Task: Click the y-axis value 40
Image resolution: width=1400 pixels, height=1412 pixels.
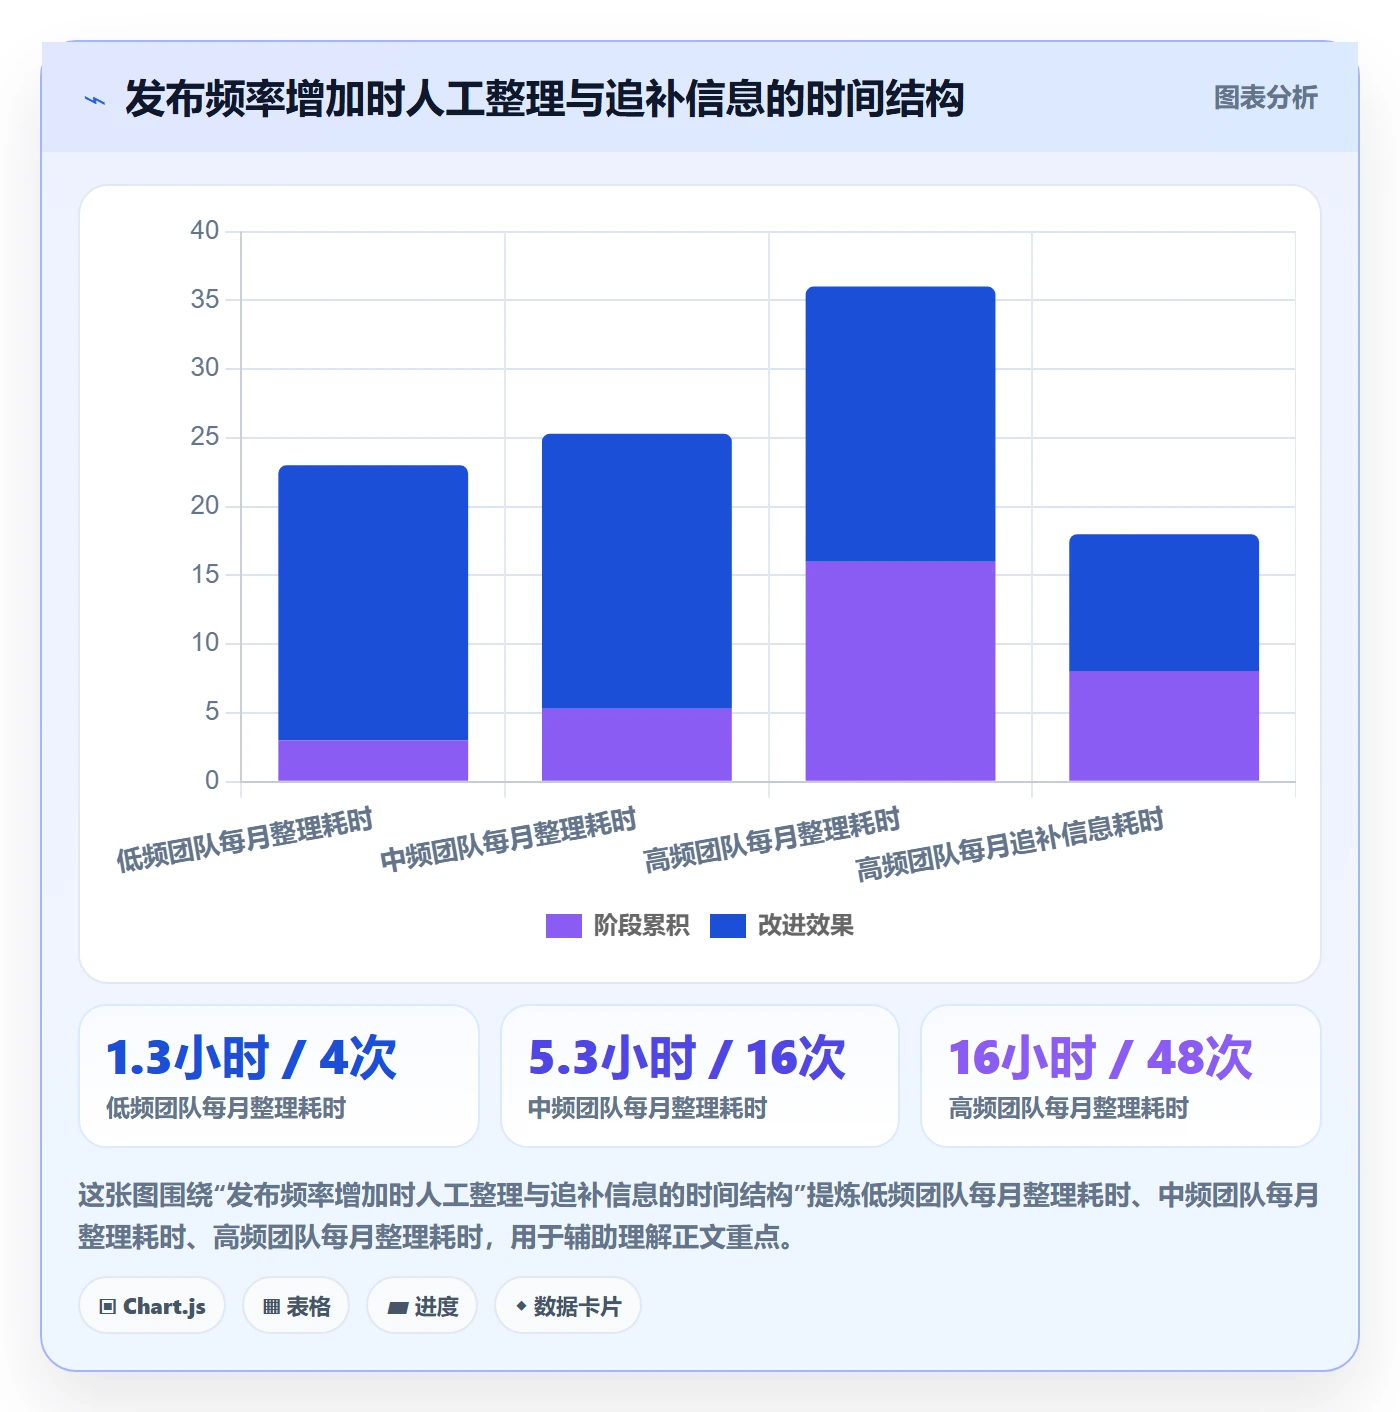Action: (205, 231)
